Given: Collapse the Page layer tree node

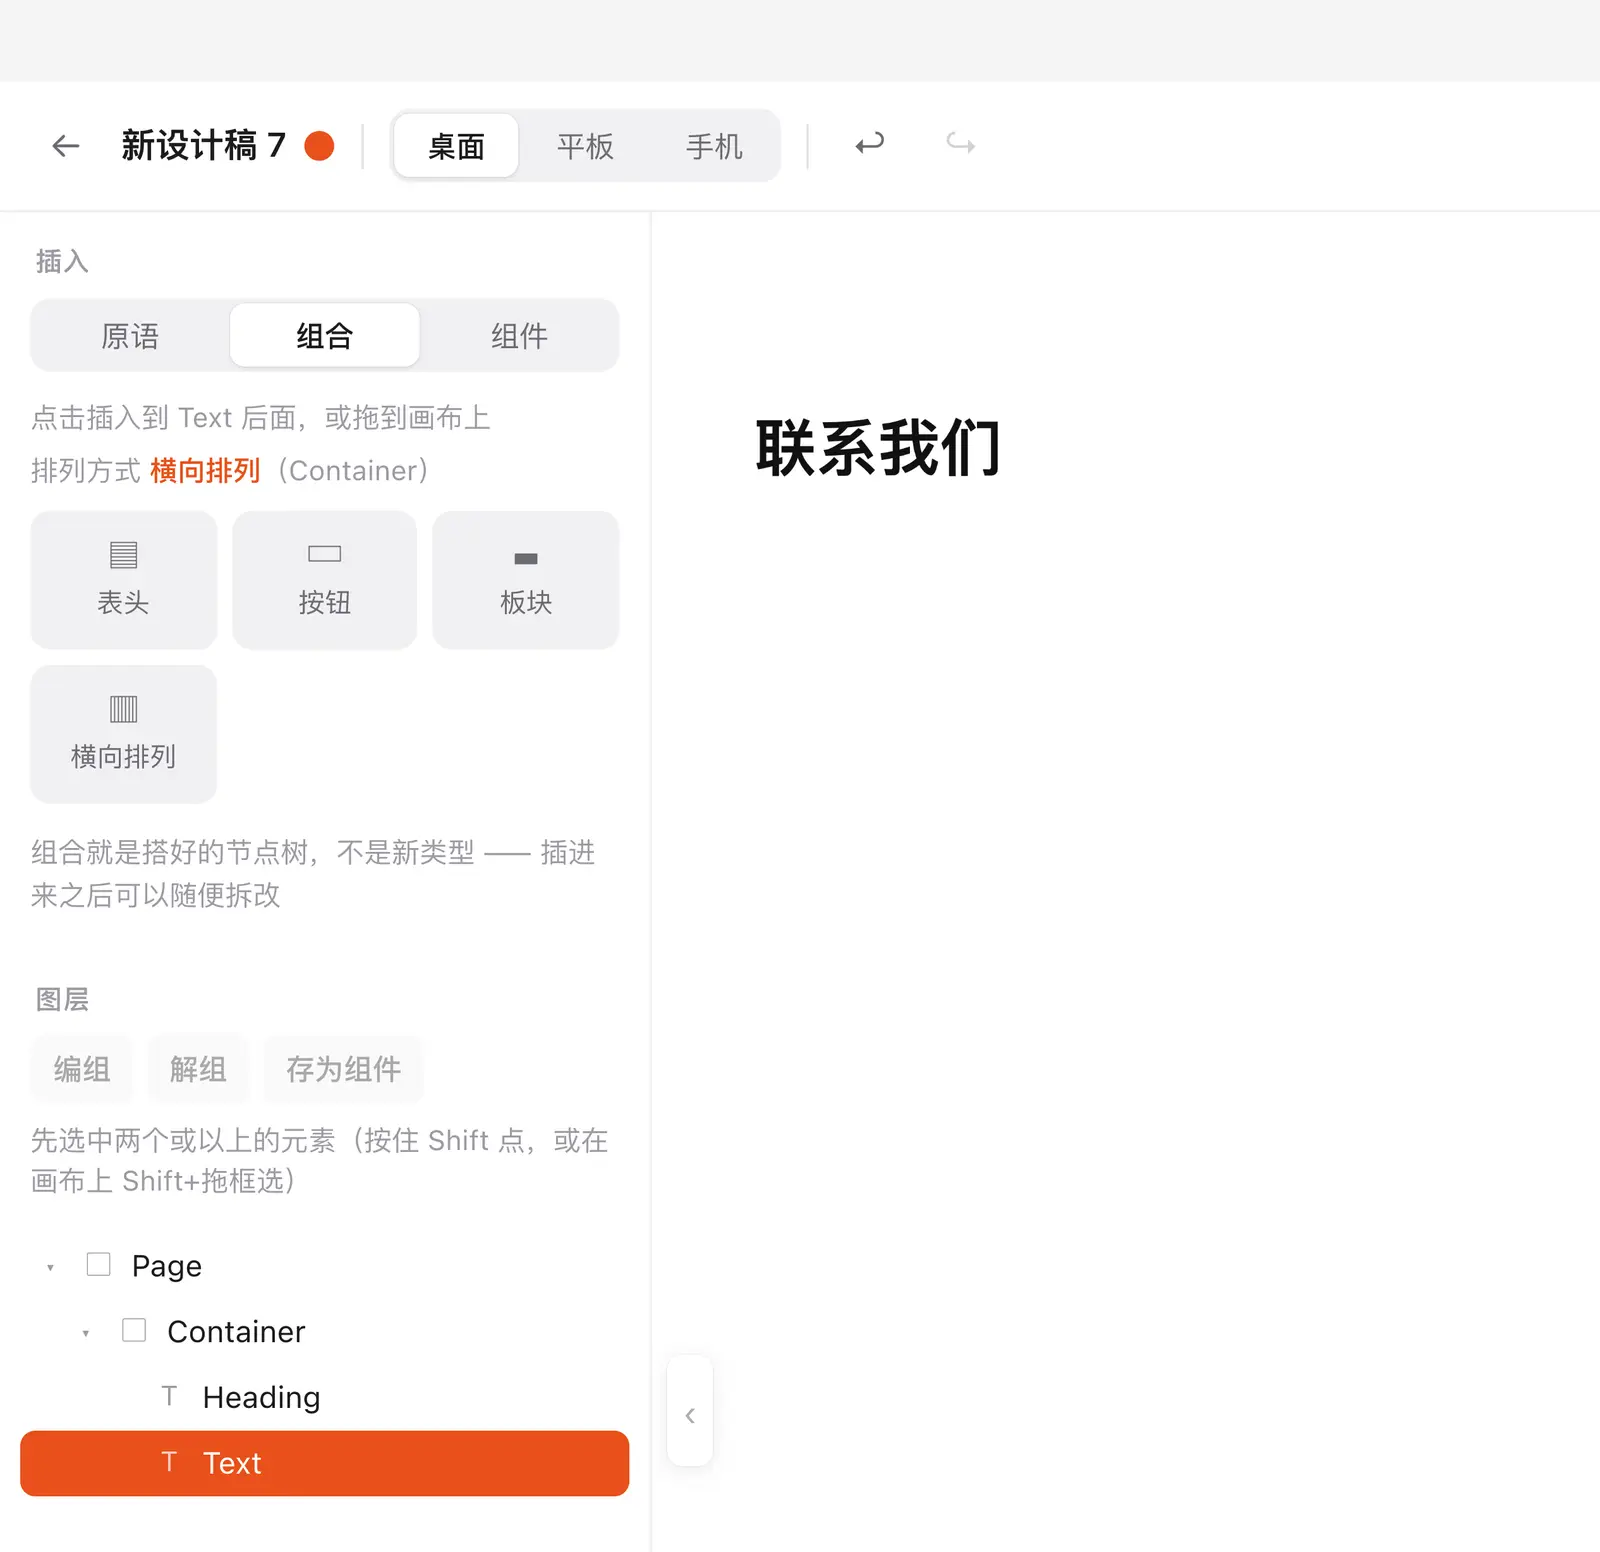Looking at the screenshot, I should tap(50, 1267).
